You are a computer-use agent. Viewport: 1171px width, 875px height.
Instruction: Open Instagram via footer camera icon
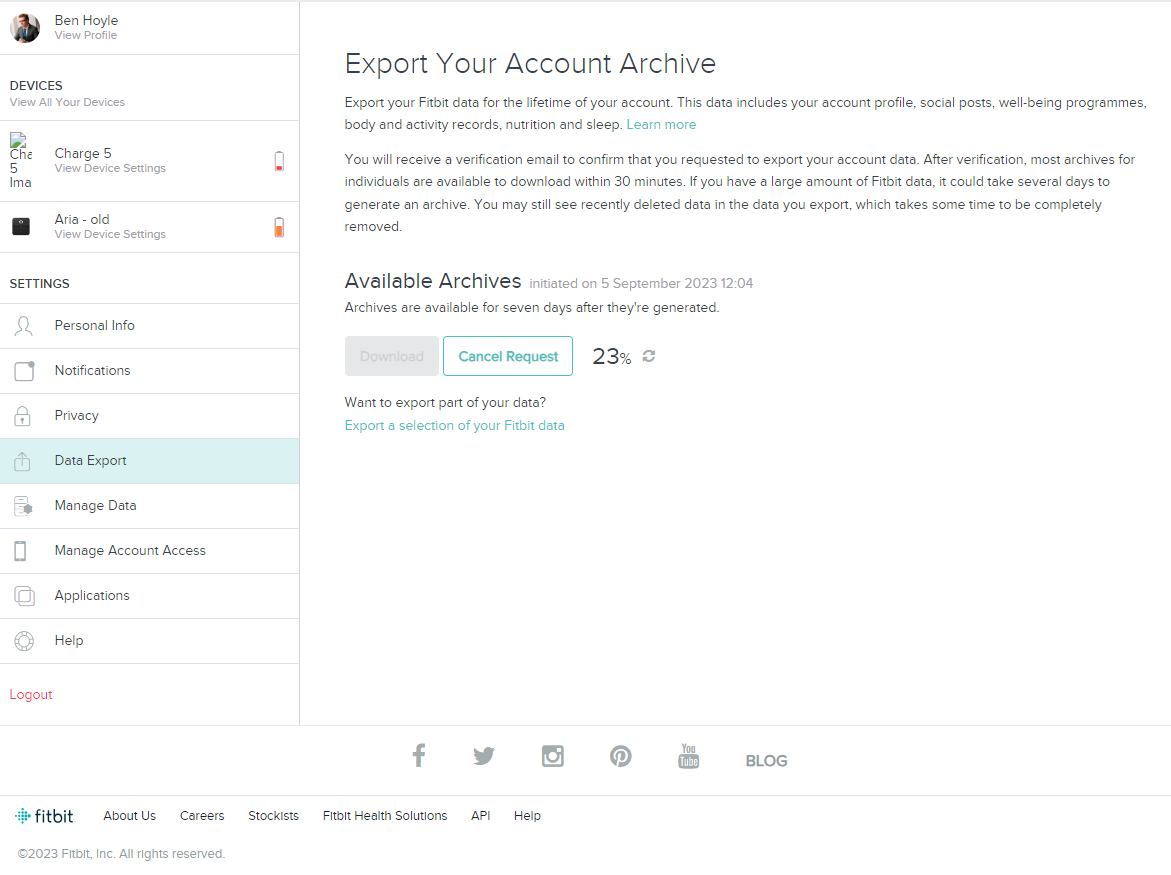pyautogui.click(x=553, y=756)
